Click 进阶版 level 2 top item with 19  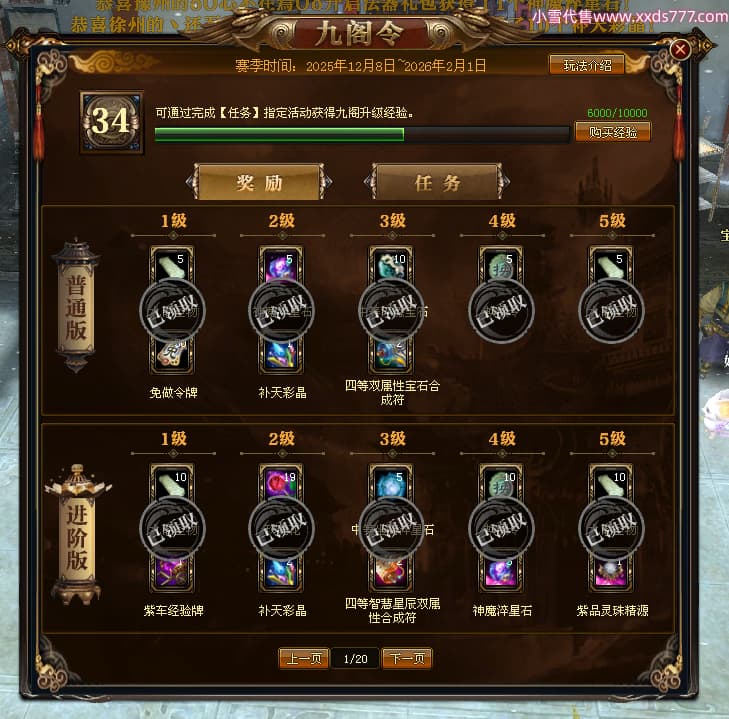(281, 483)
